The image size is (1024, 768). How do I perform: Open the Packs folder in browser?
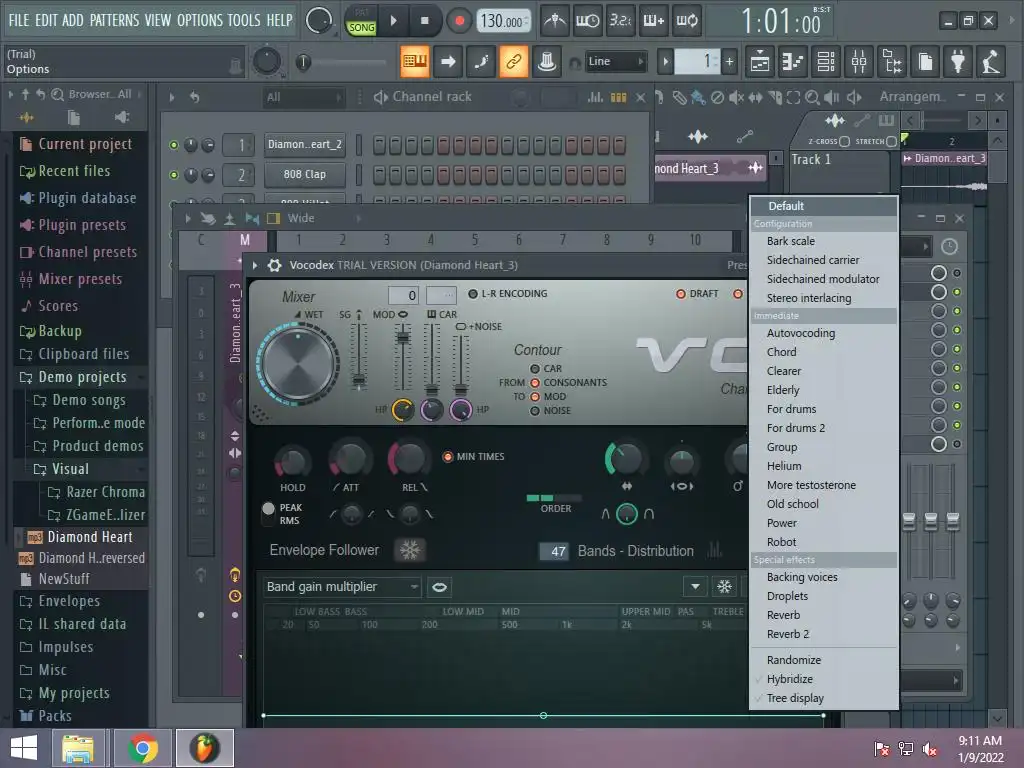point(55,716)
